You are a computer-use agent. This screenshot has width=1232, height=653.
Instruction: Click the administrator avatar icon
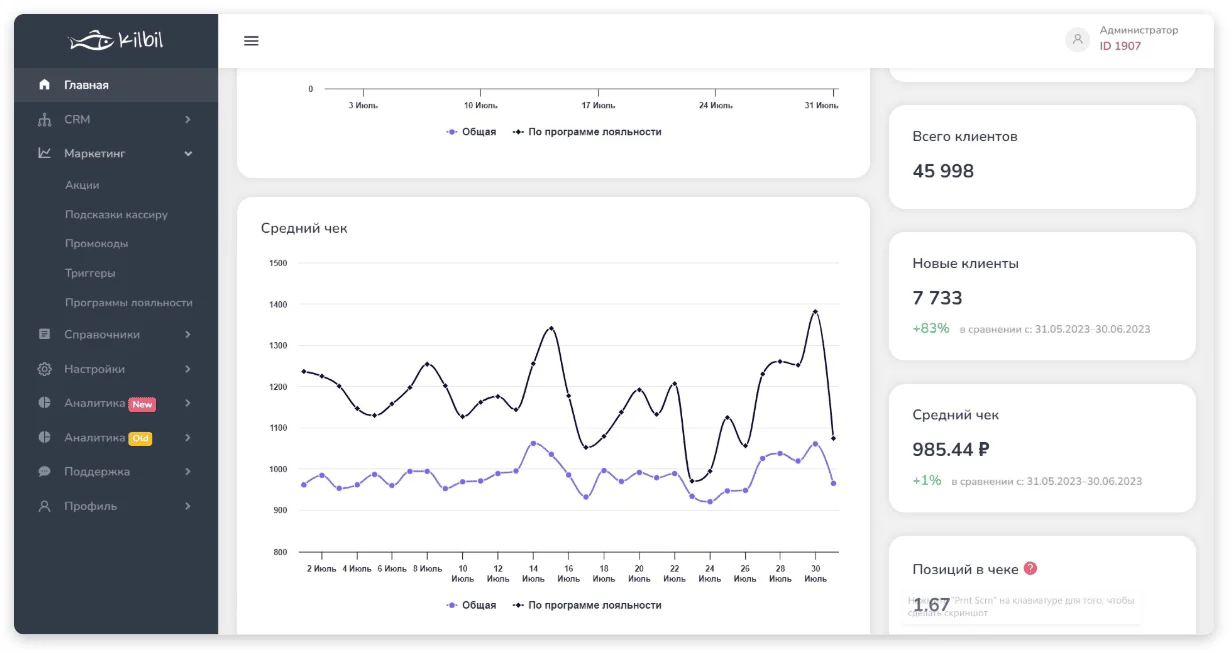tap(1077, 40)
